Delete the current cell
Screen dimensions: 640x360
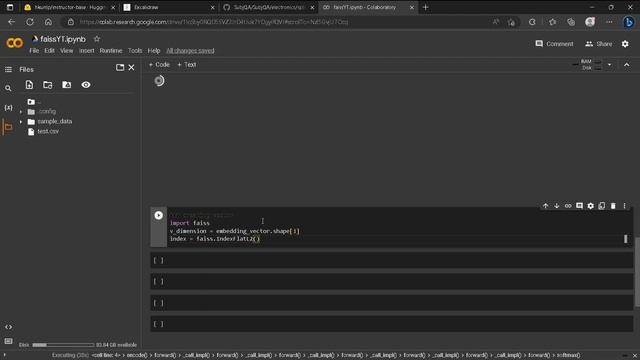click(613, 206)
